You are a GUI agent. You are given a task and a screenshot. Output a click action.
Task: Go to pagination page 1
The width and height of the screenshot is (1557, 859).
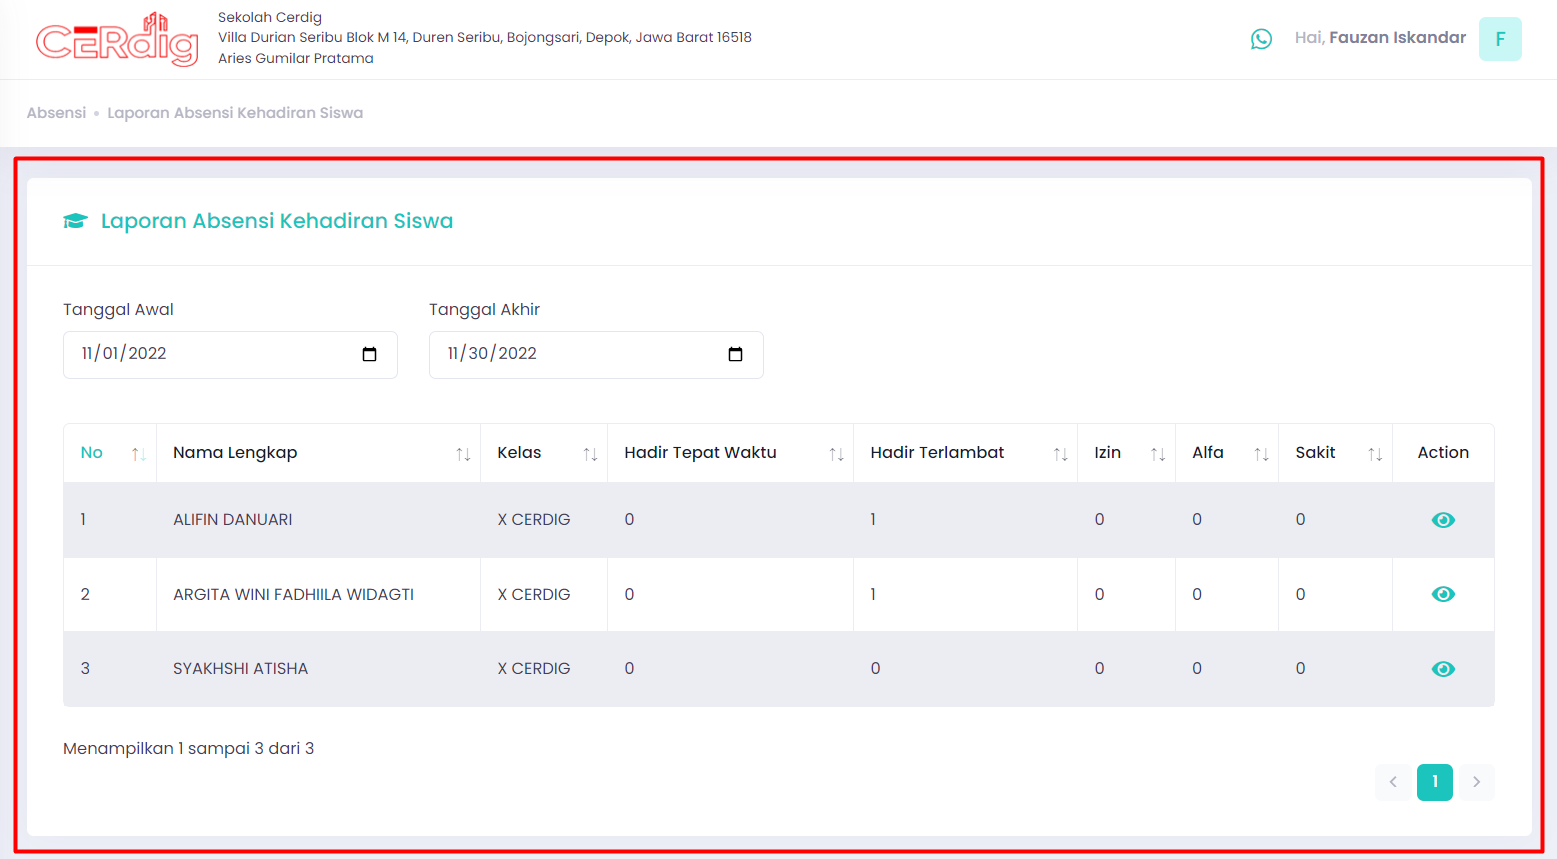point(1434,782)
